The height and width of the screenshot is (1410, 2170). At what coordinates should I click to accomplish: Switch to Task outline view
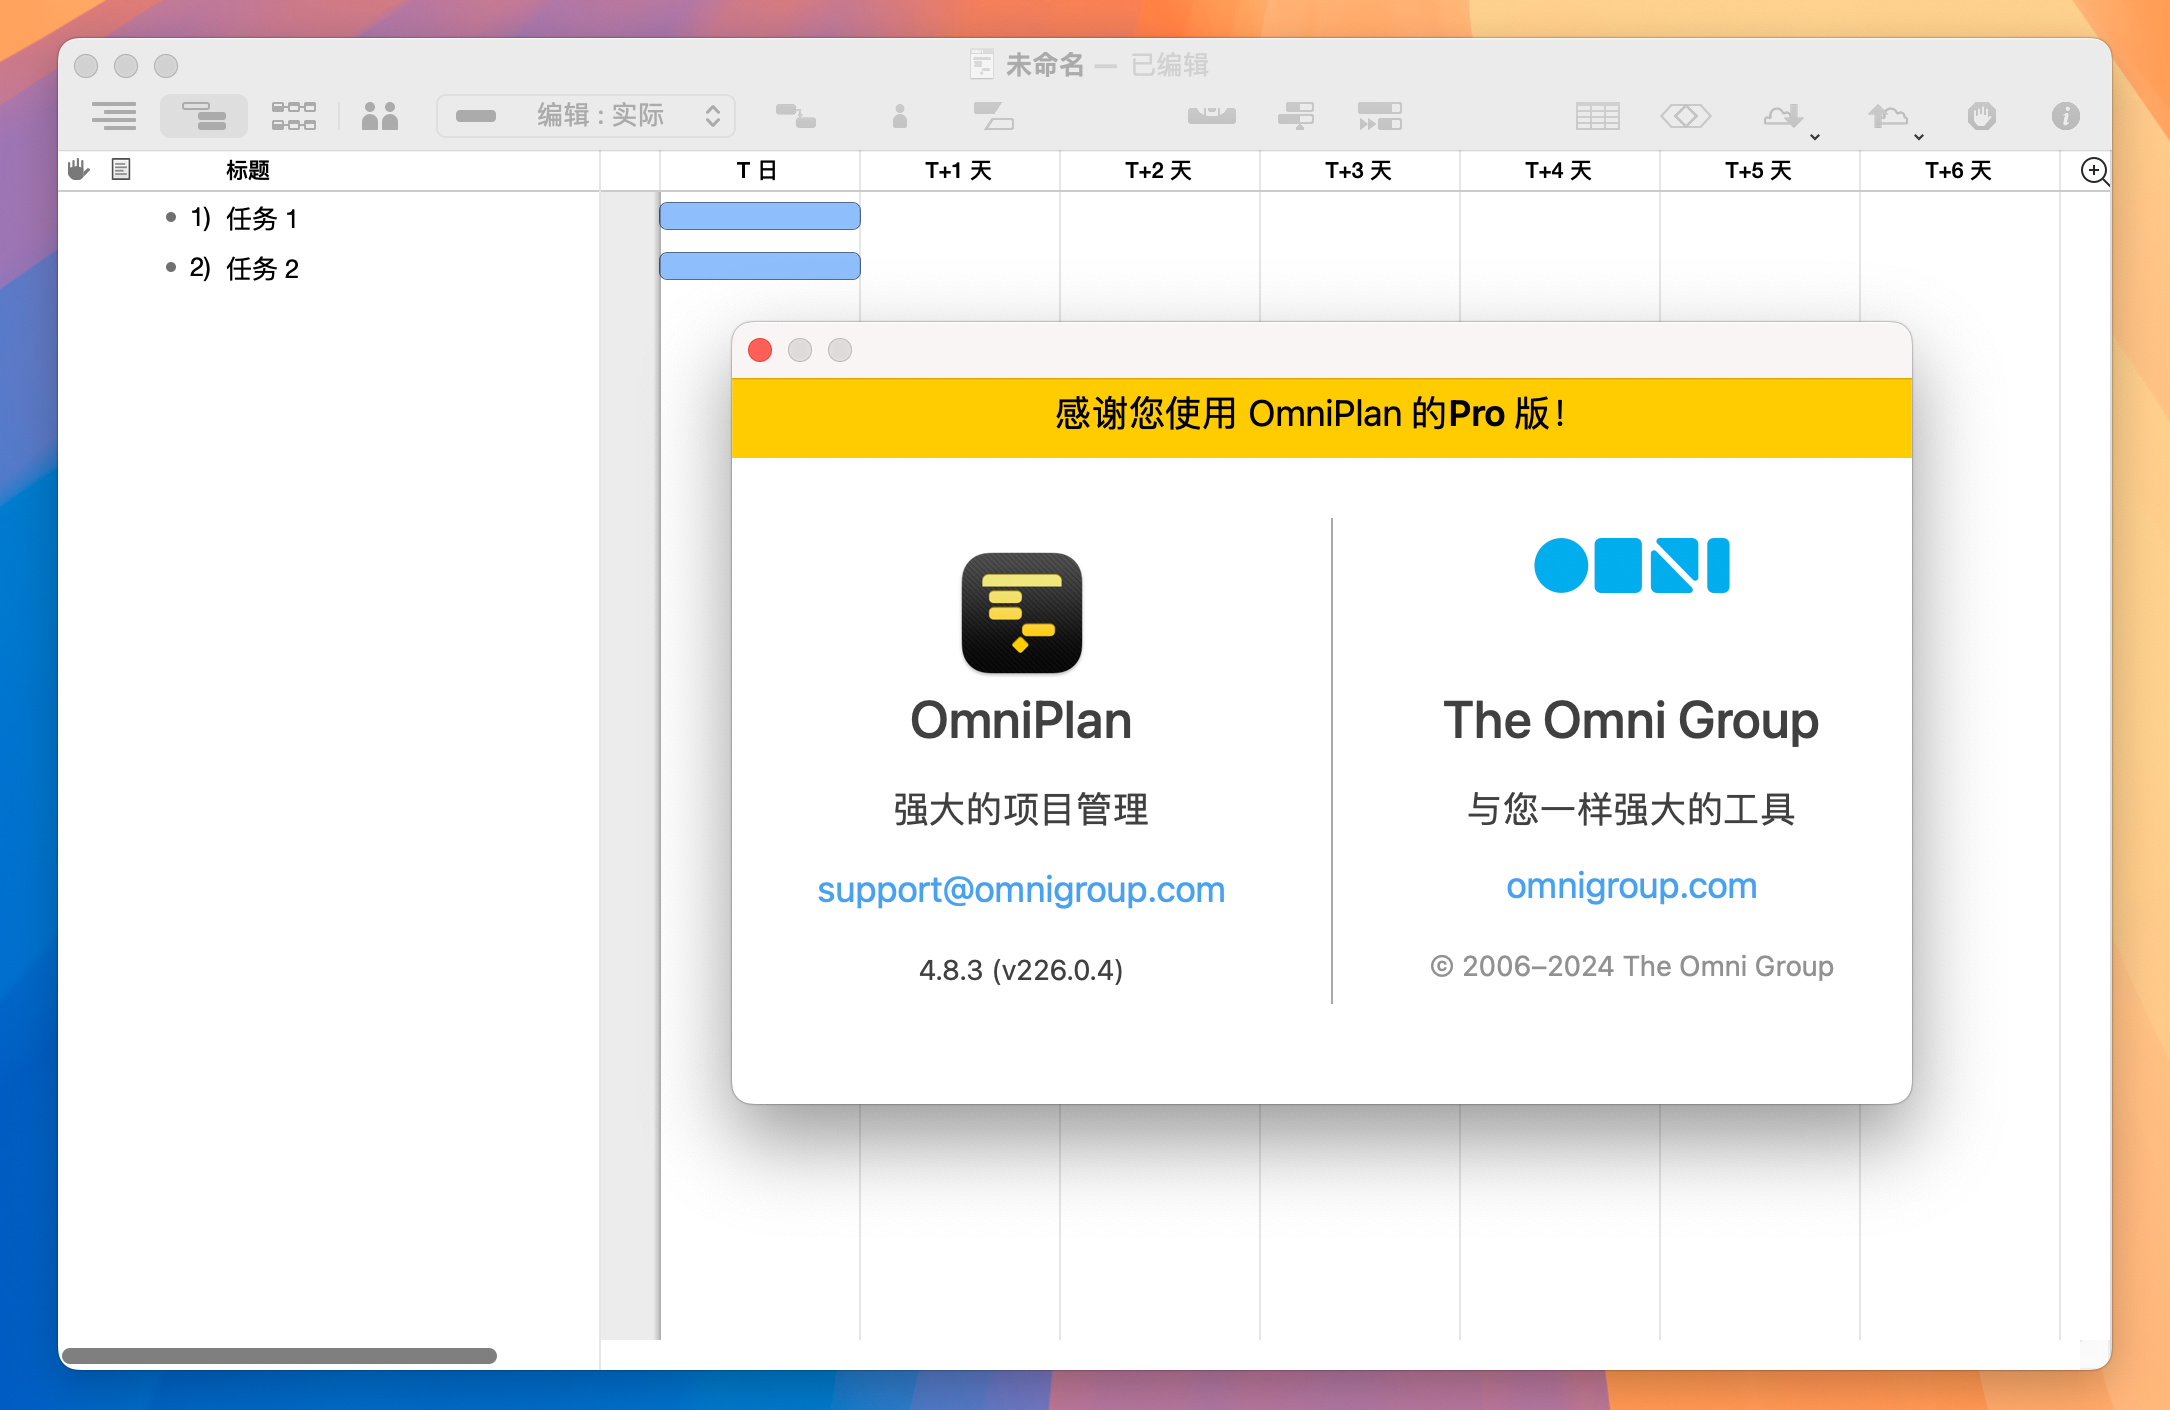tap(114, 116)
